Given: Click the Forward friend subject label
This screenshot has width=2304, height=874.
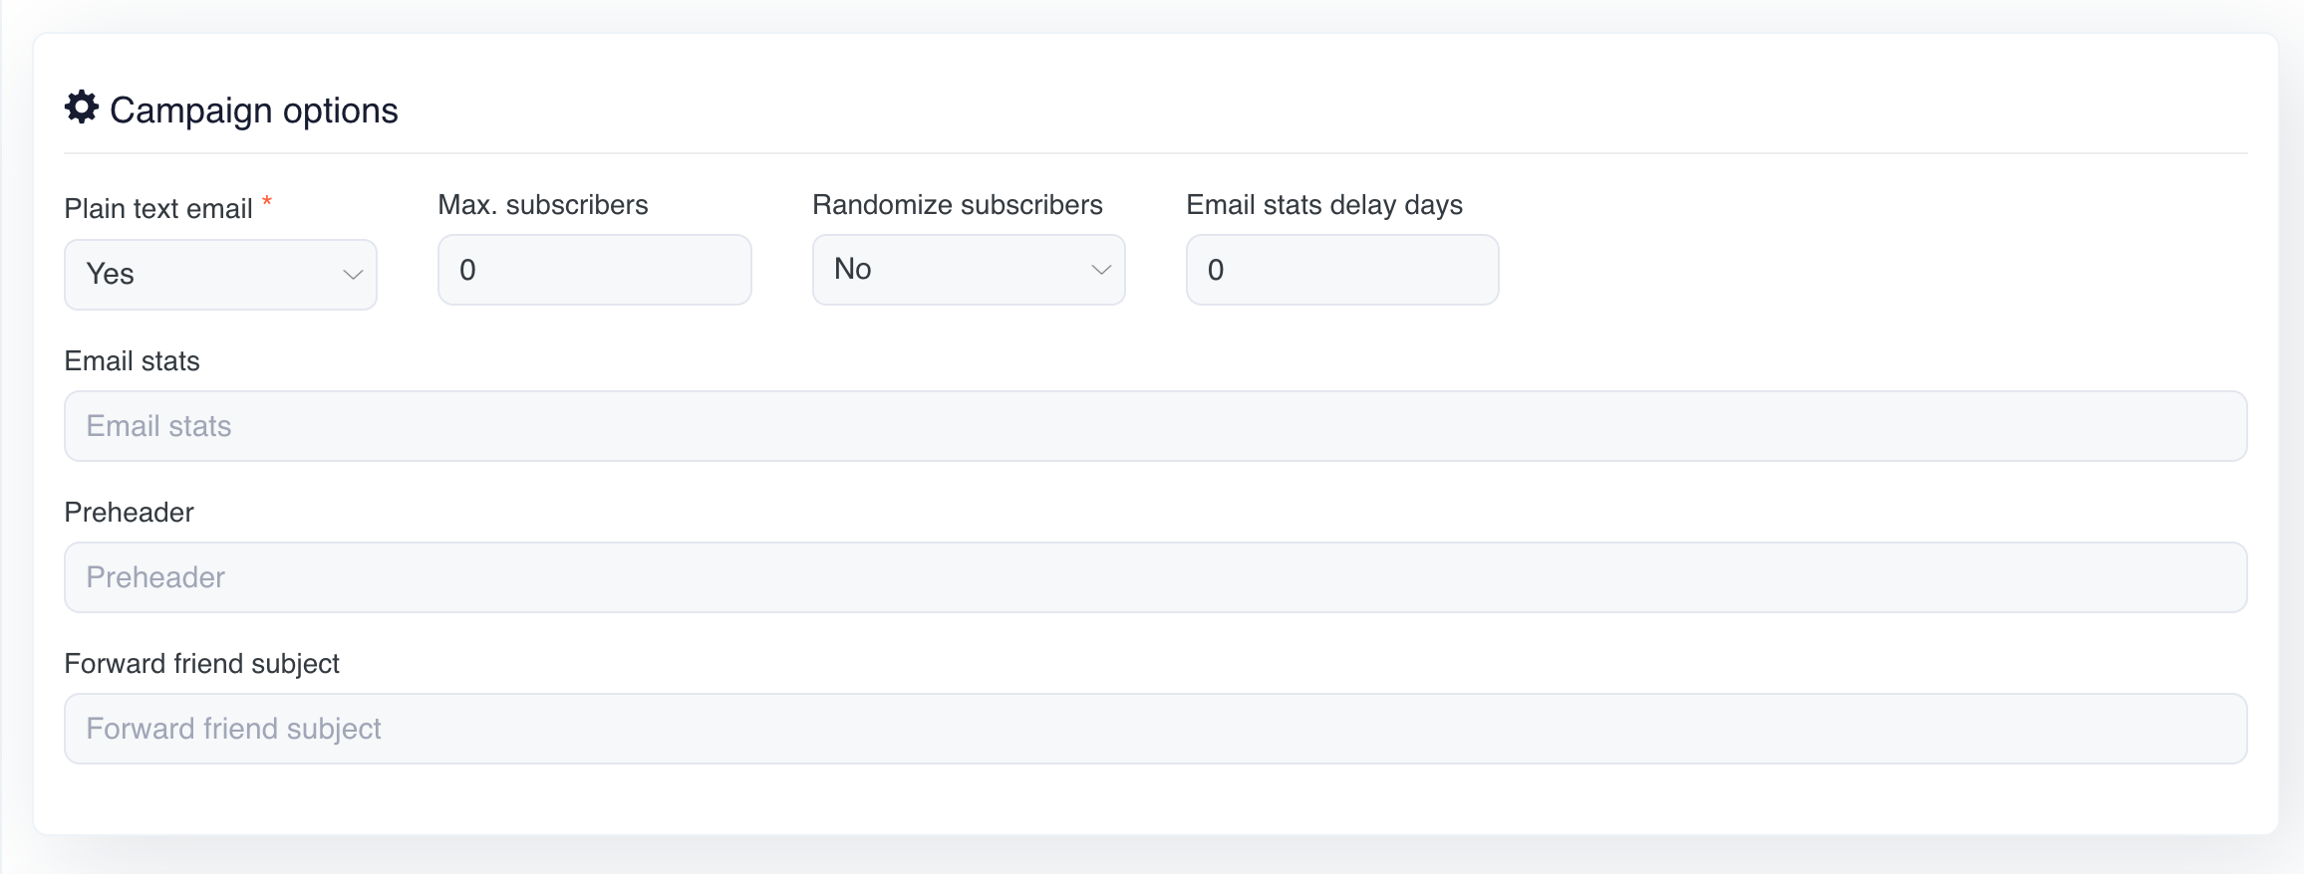Looking at the screenshot, I should [x=202, y=663].
